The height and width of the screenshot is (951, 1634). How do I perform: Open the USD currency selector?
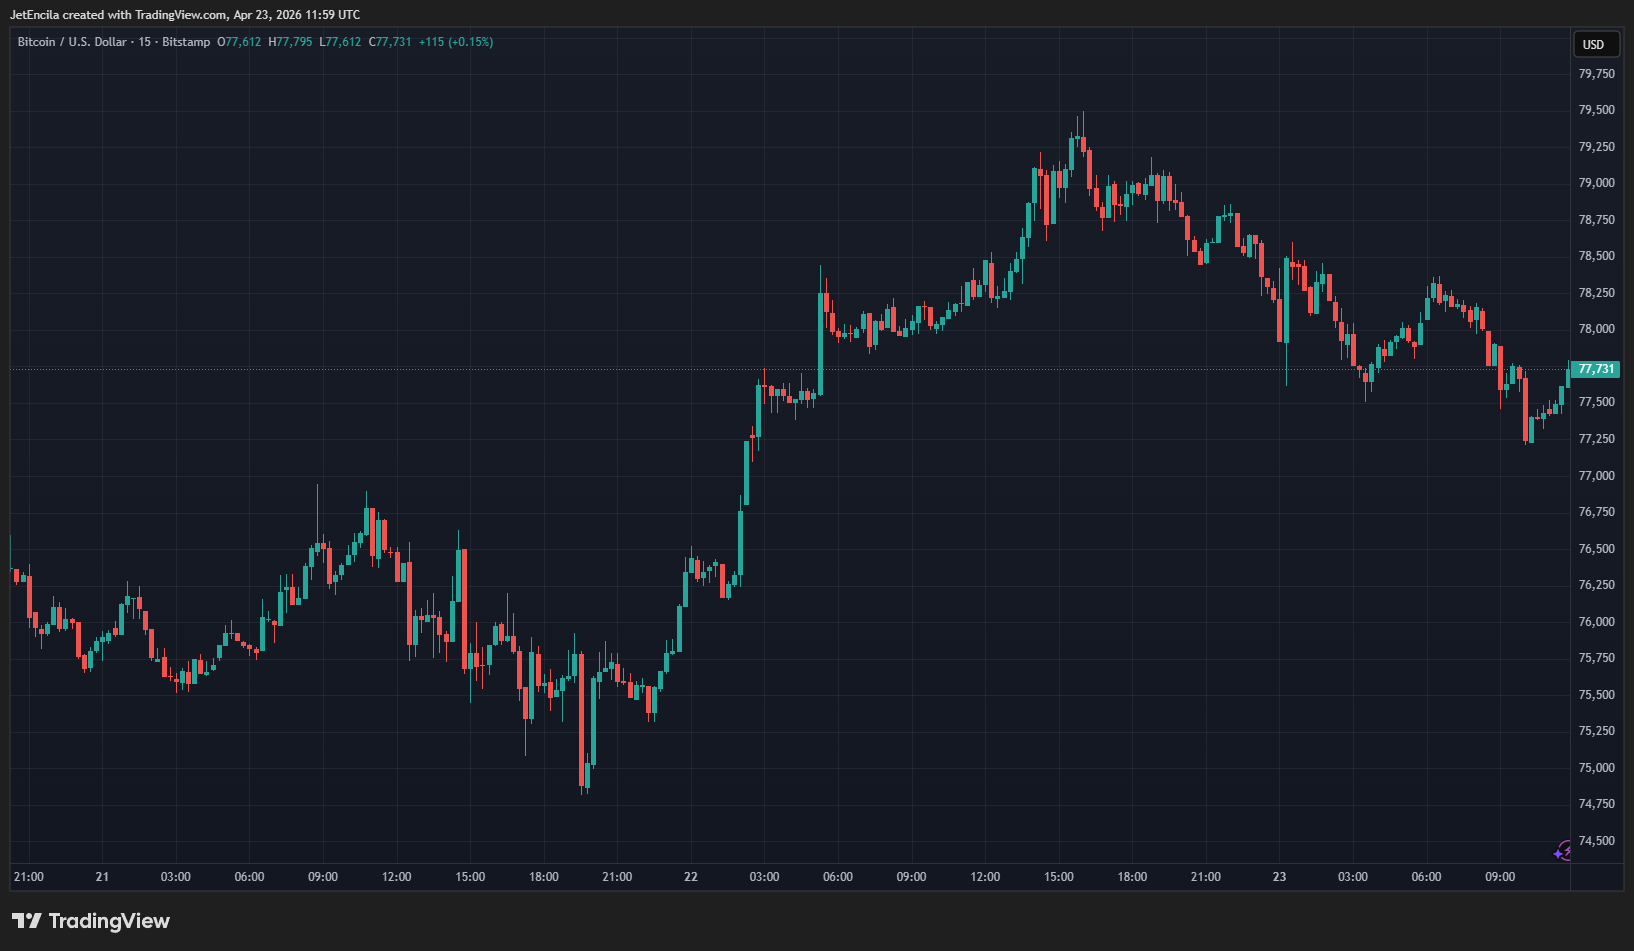[x=1593, y=44]
